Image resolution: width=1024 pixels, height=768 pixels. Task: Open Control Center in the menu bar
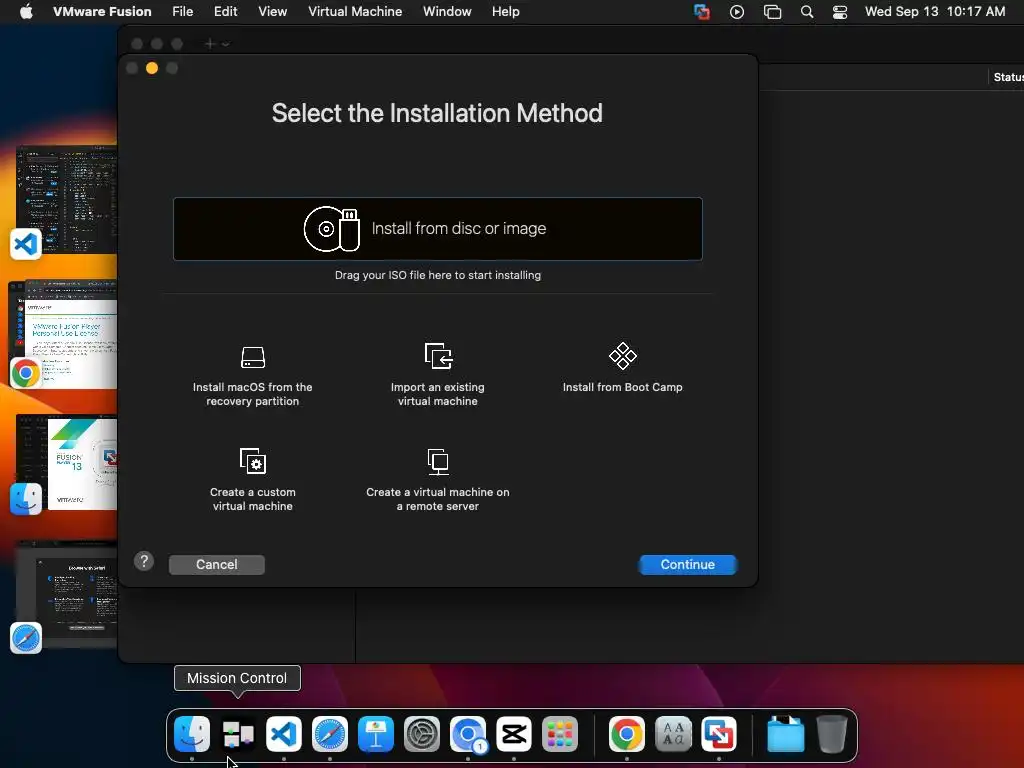(x=840, y=12)
